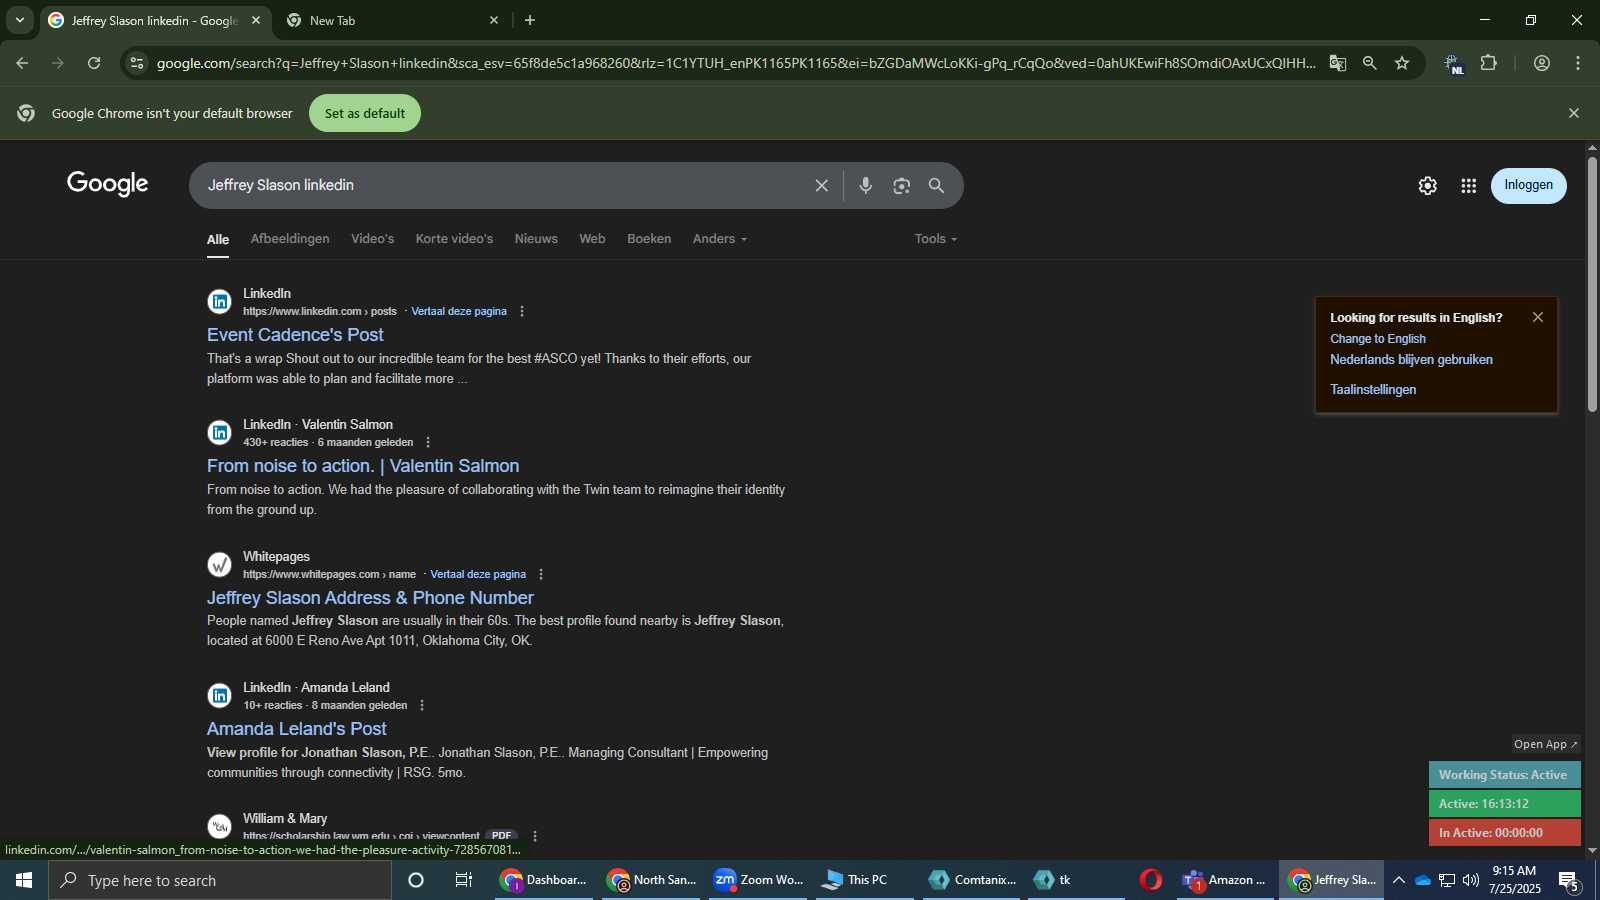This screenshot has height=900, width=1600.
Task: Clear the search box with the X icon
Action: (x=821, y=185)
